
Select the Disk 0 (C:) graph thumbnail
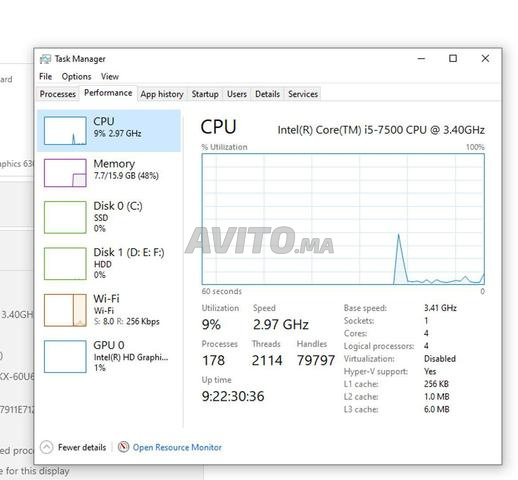coord(65,217)
